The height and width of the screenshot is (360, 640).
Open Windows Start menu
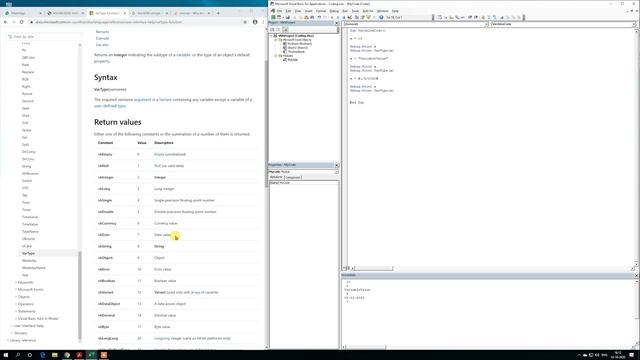(x=6, y=355)
